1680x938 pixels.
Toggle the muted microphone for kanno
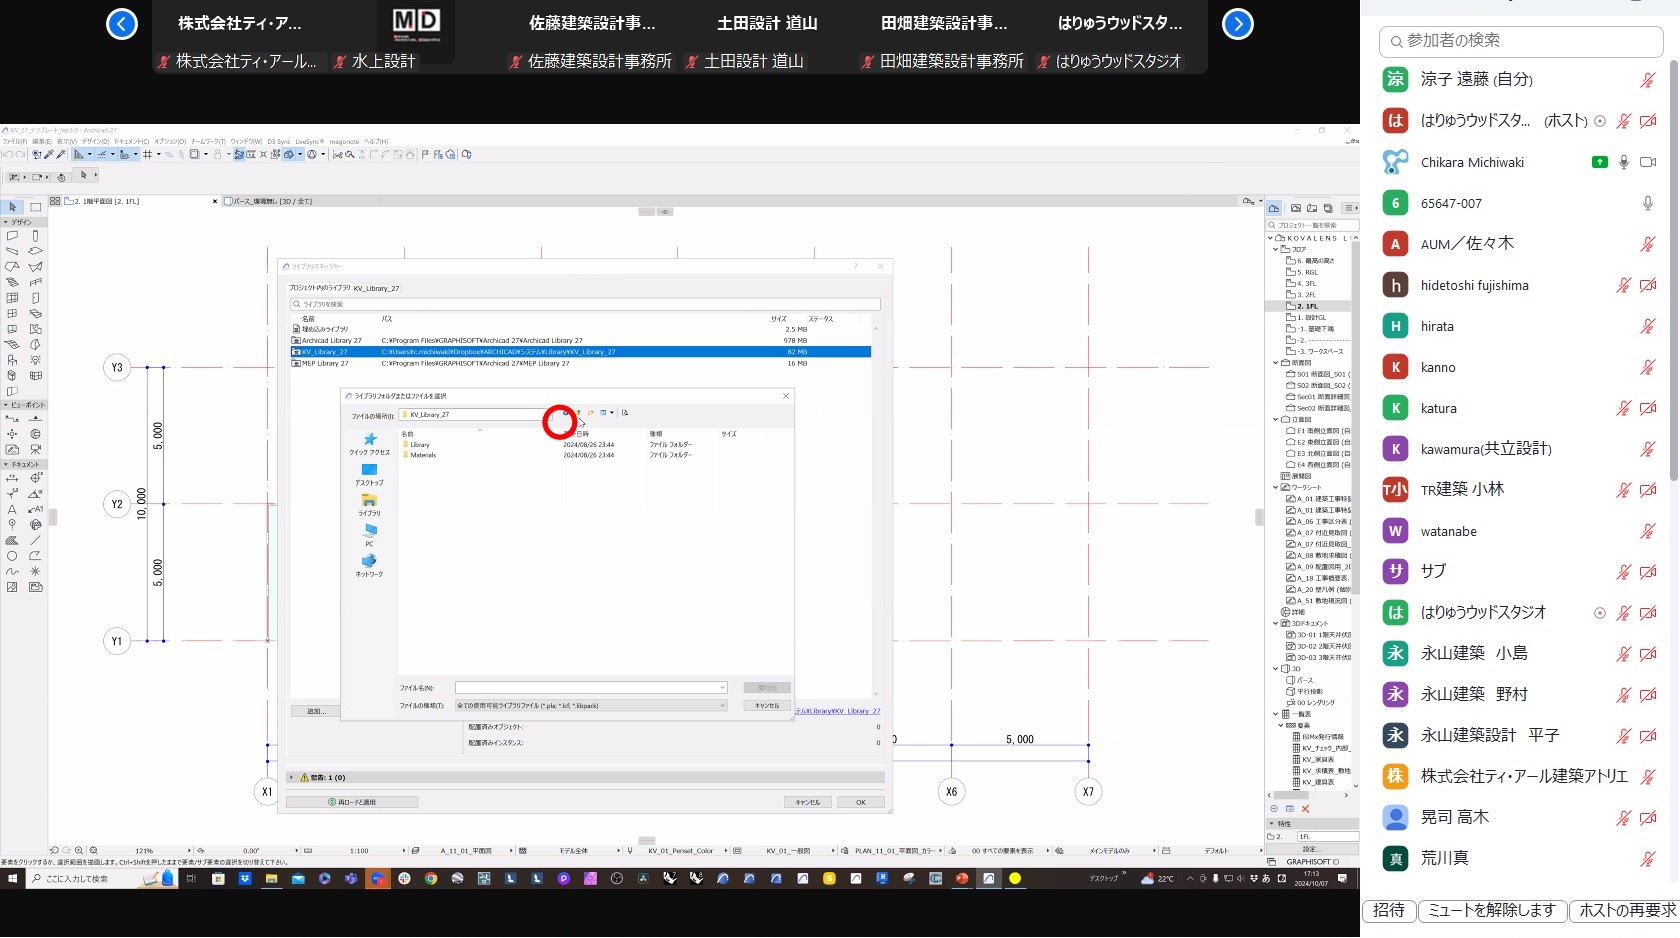(1648, 367)
